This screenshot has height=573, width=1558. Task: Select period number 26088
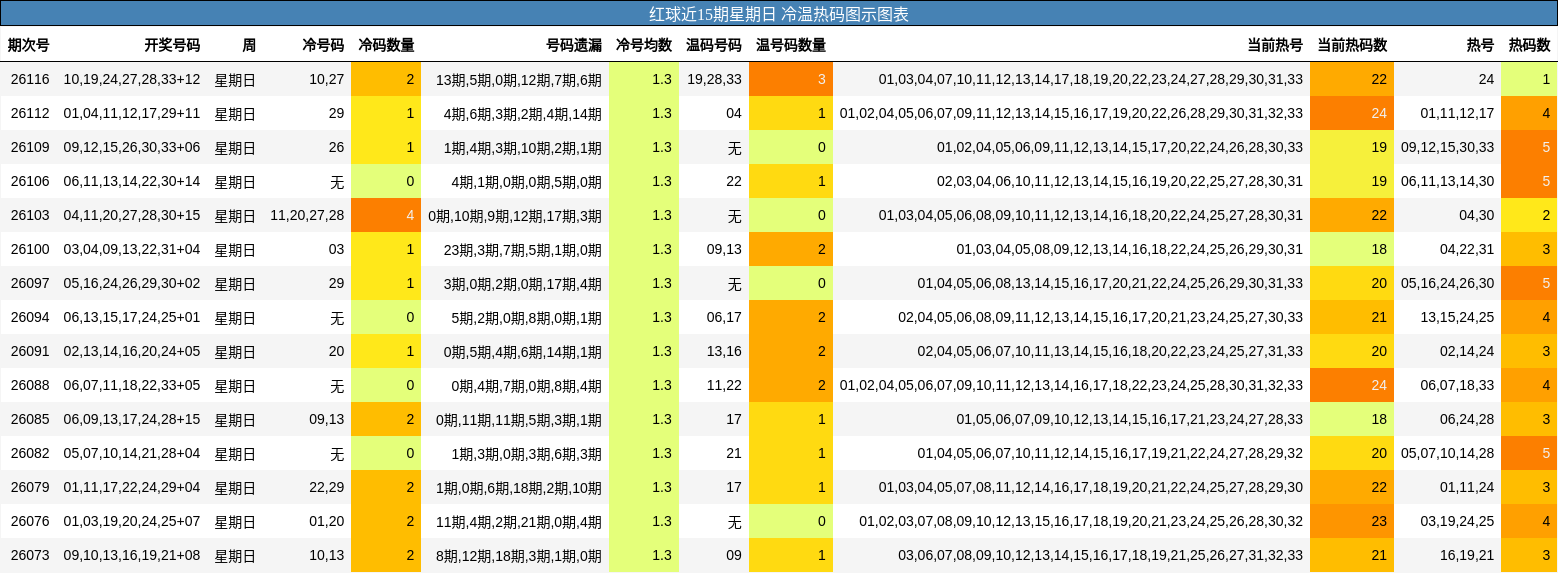tap(30, 385)
